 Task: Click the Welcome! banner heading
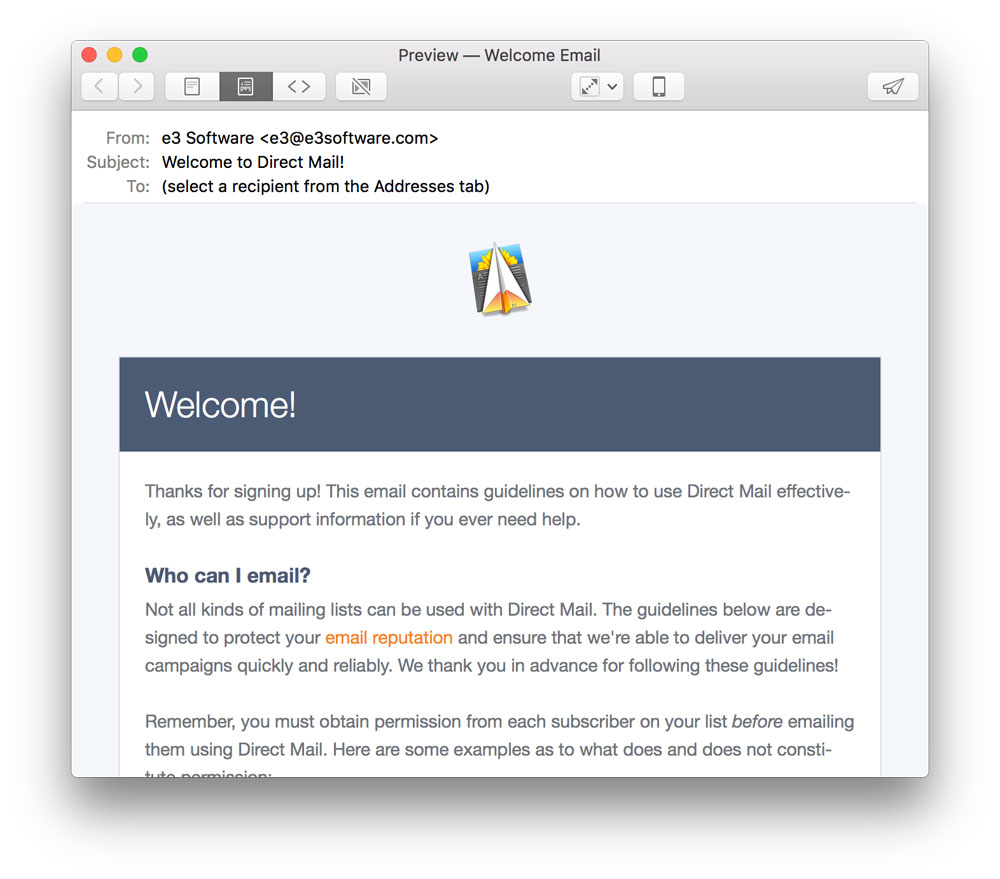[x=220, y=404]
